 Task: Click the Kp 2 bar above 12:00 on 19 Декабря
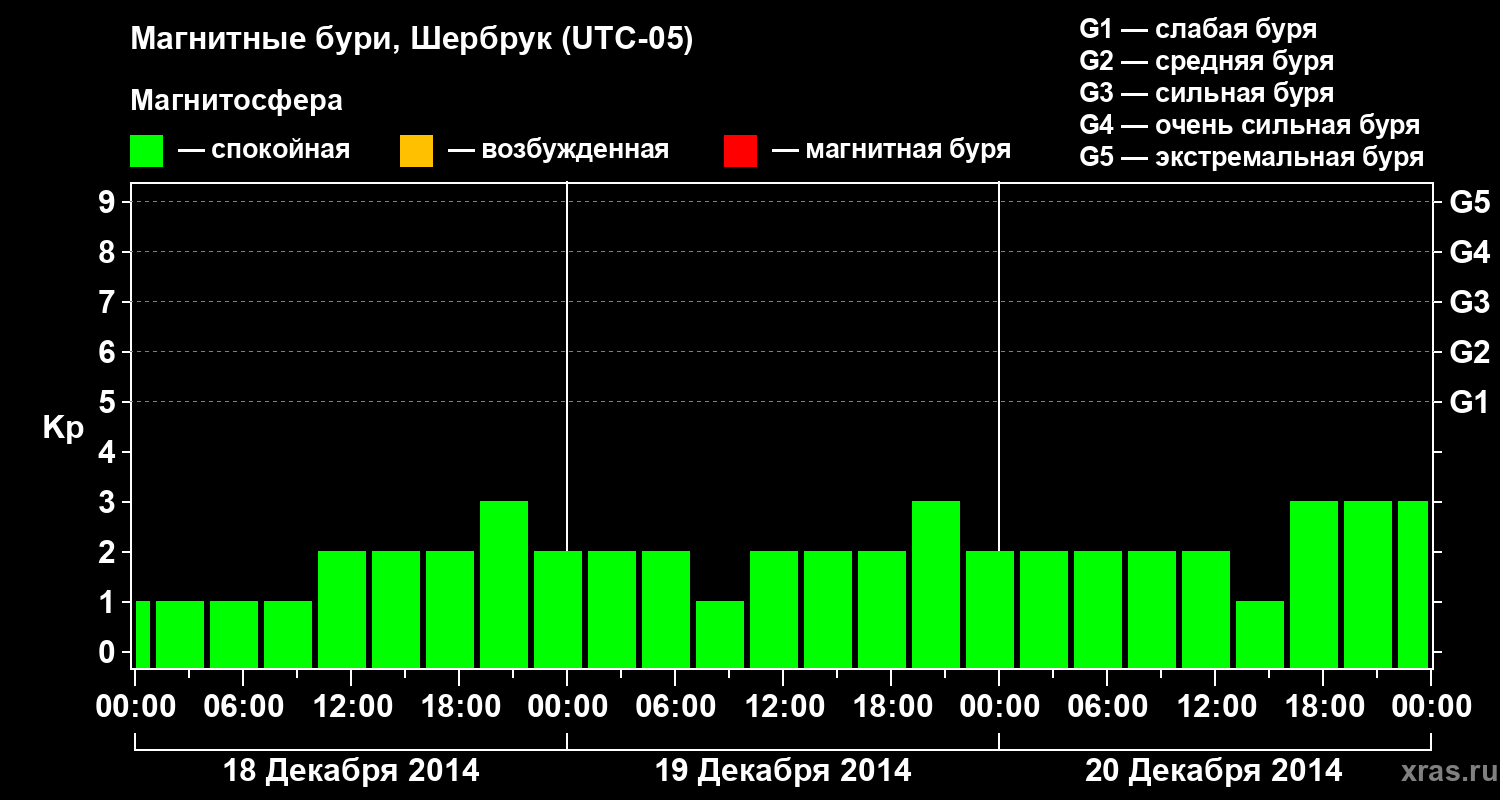click(774, 609)
